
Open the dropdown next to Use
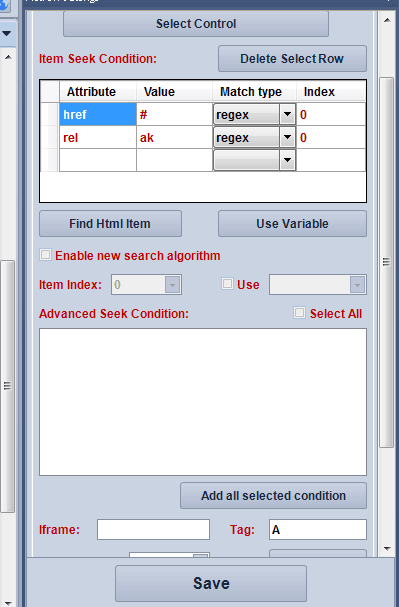coord(357,285)
